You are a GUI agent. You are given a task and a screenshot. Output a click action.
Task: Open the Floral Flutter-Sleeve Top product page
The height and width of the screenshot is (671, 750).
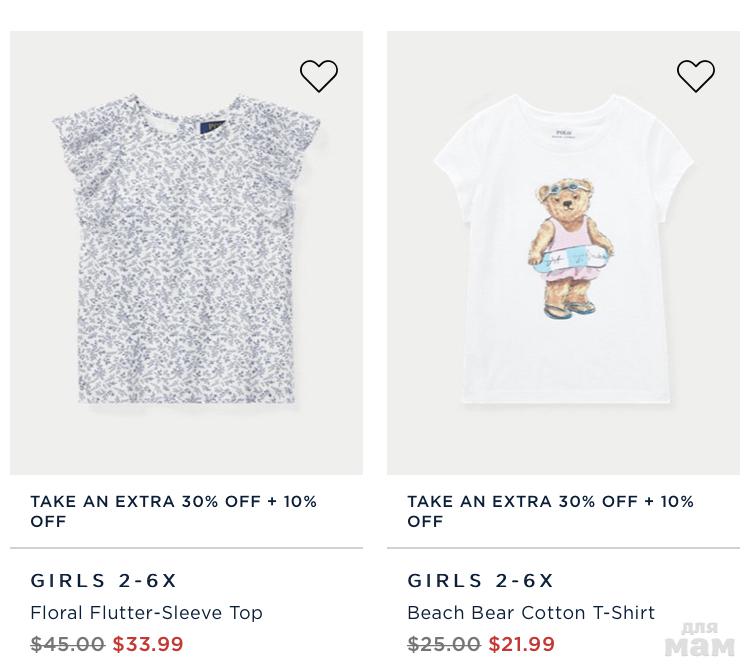click(146, 612)
